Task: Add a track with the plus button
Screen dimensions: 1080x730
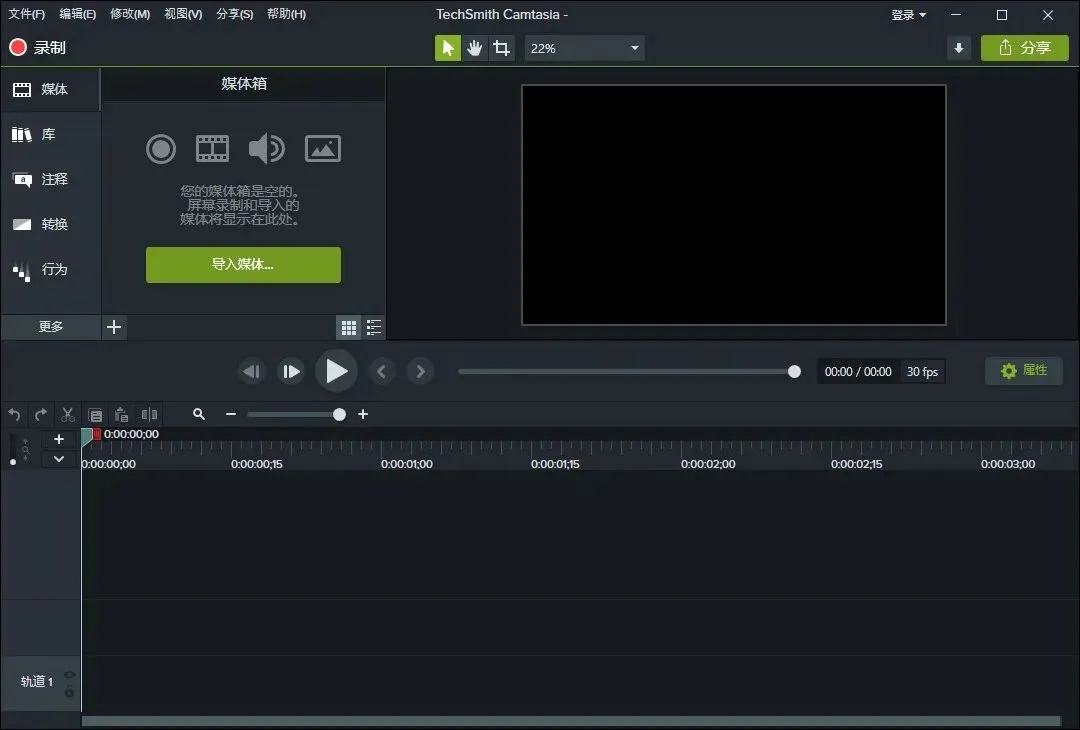Action: pyautogui.click(x=59, y=439)
